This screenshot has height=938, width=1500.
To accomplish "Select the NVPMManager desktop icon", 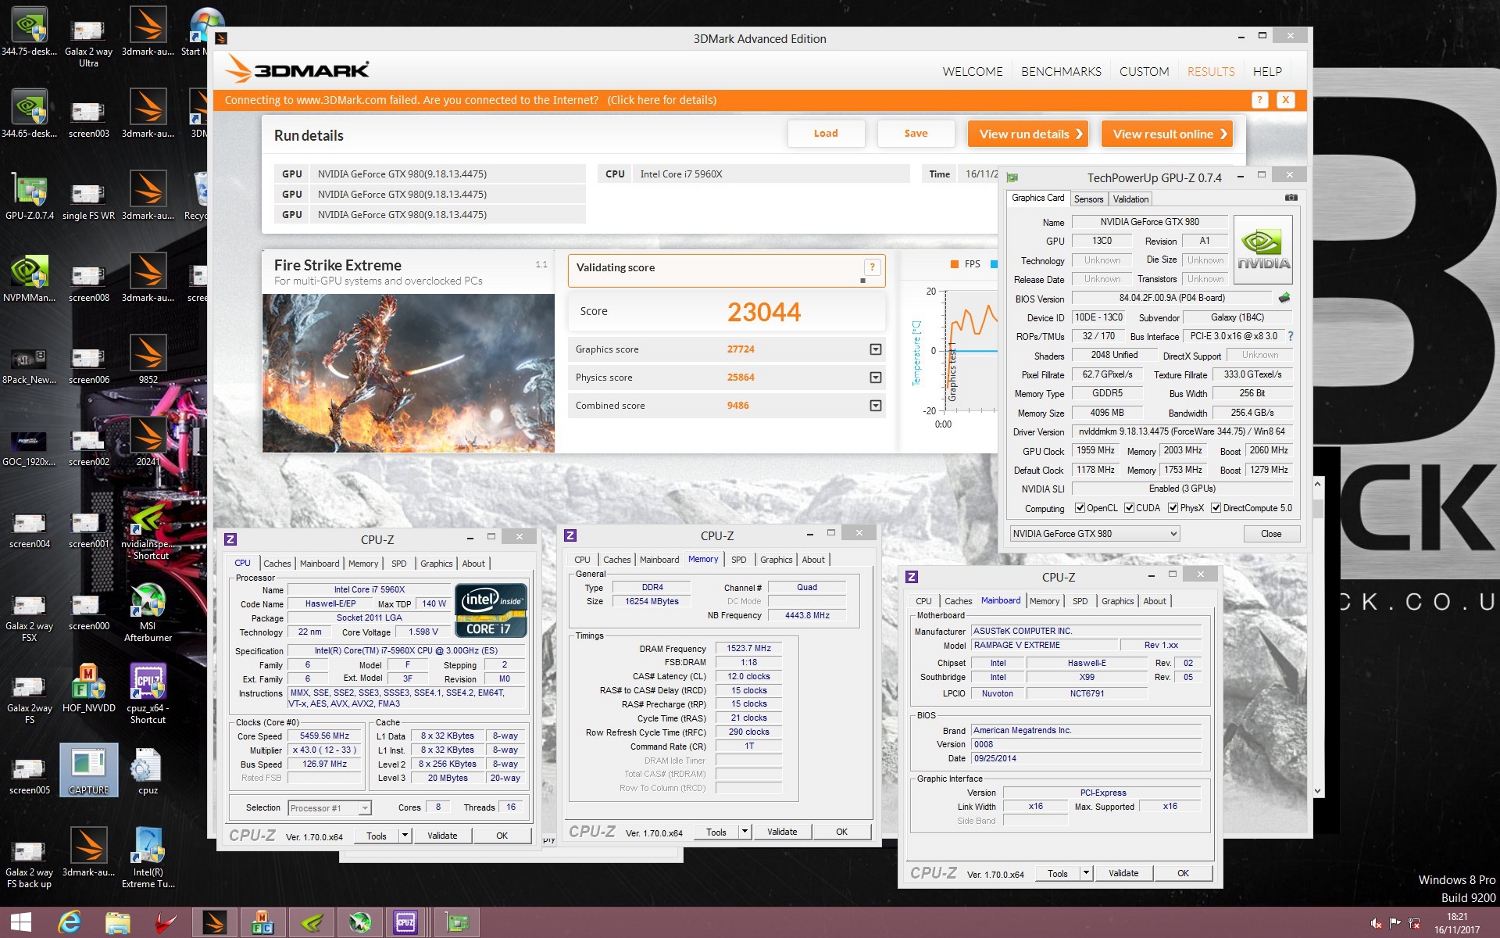I will [29, 279].
